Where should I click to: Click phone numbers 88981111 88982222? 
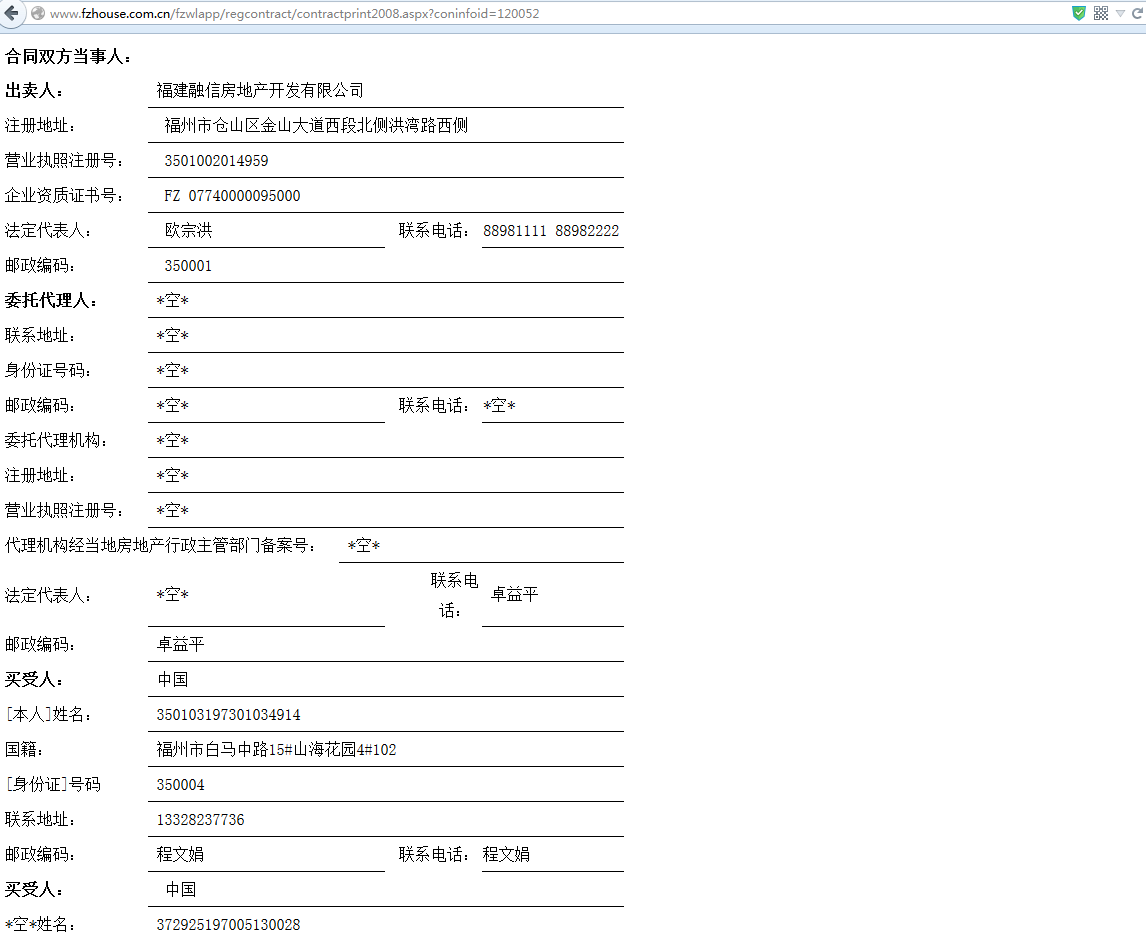[551, 231]
